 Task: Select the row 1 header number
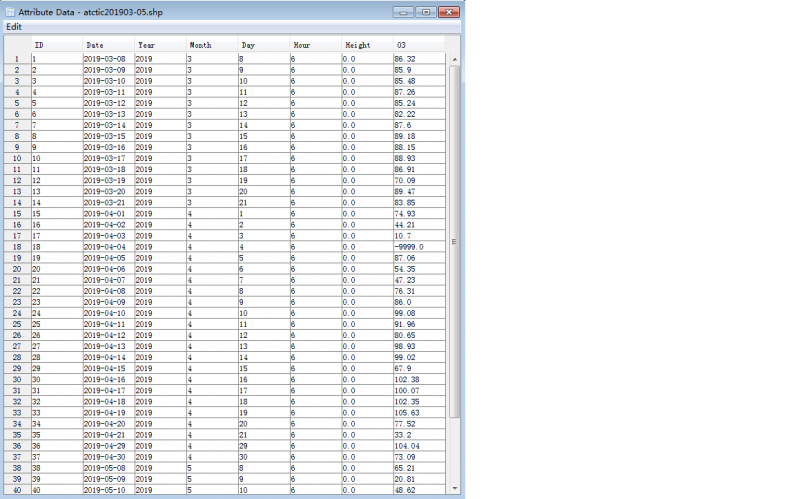coord(16,59)
